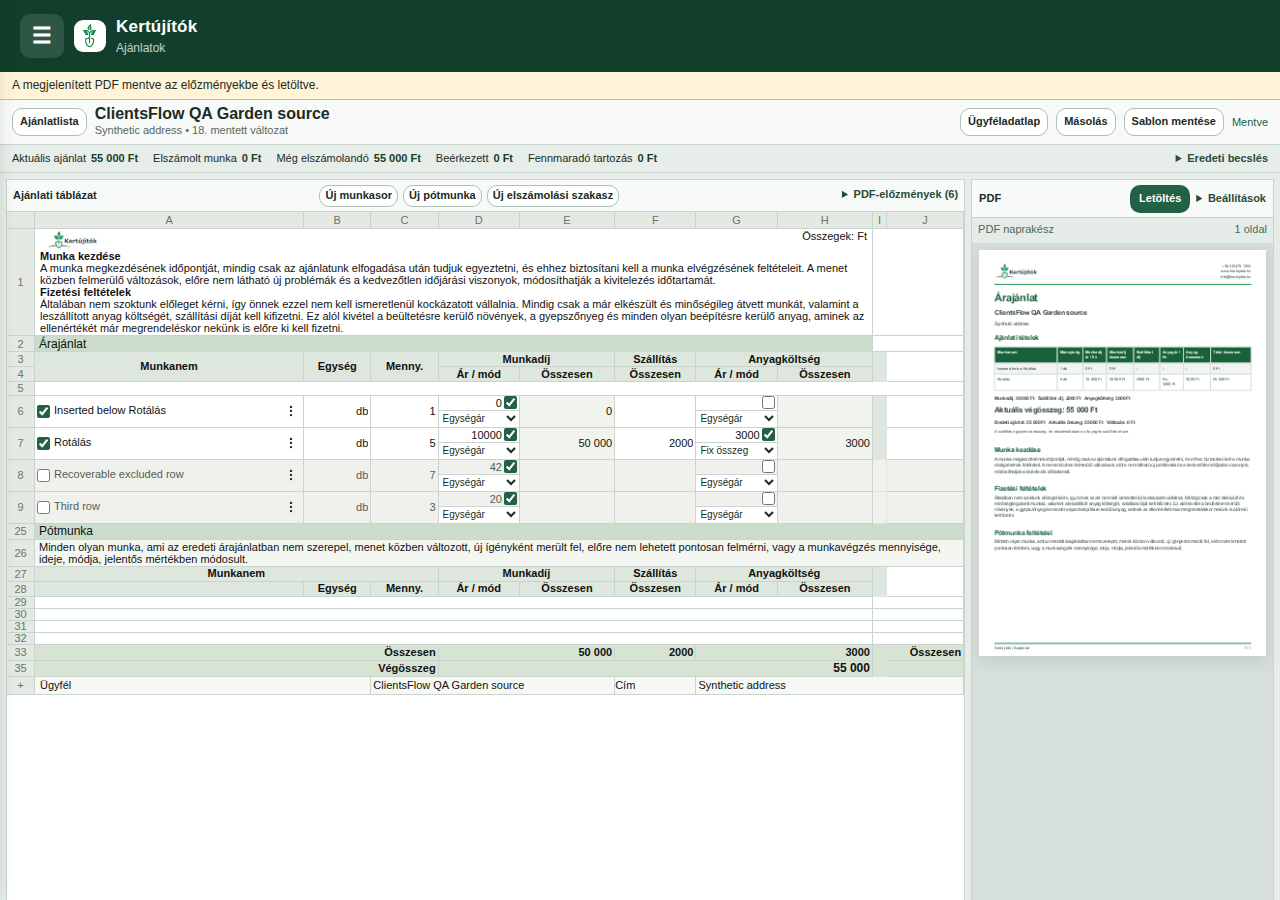Open the hamburger main menu
The image size is (1280, 900).
coord(42,36)
